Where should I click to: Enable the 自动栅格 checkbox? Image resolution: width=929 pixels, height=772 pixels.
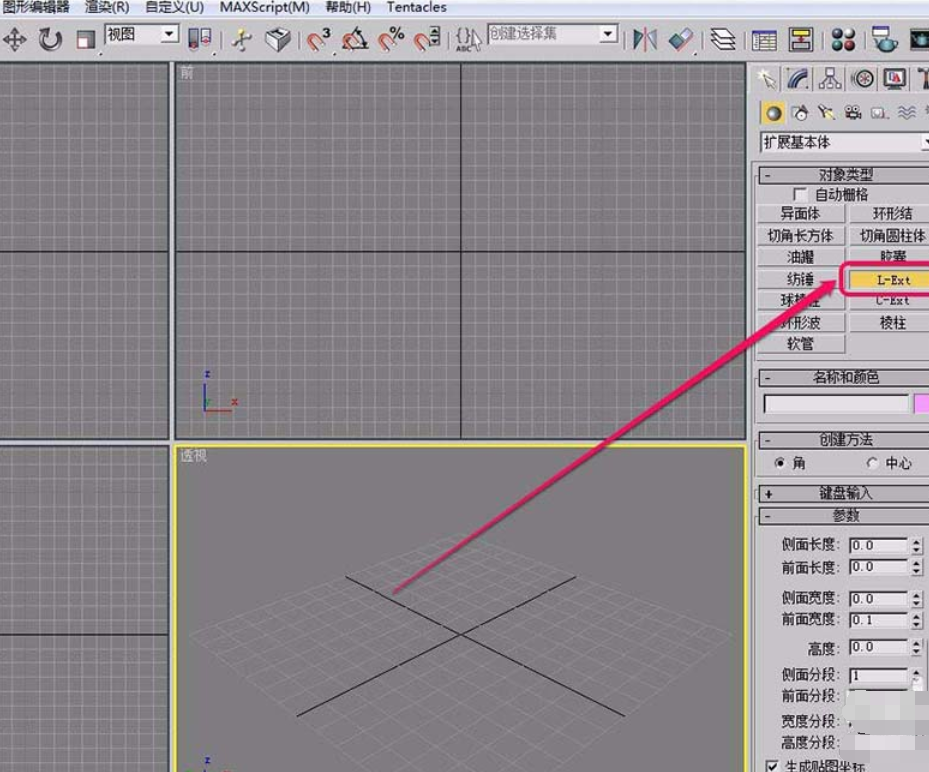800,194
